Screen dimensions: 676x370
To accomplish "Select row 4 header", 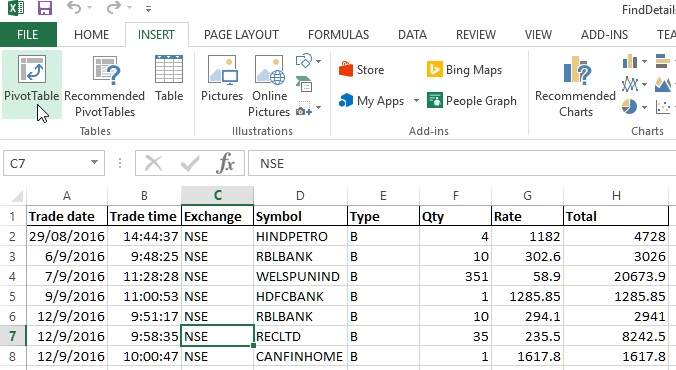I will tap(13, 276).
